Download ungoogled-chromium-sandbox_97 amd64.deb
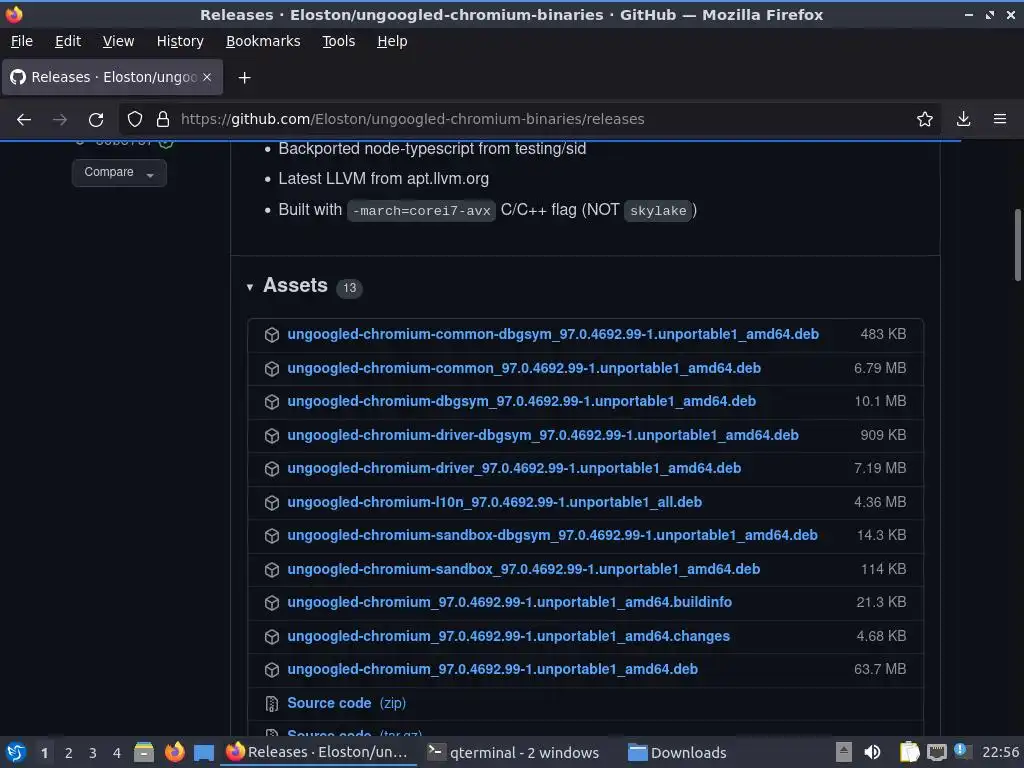 click(524, 569)
